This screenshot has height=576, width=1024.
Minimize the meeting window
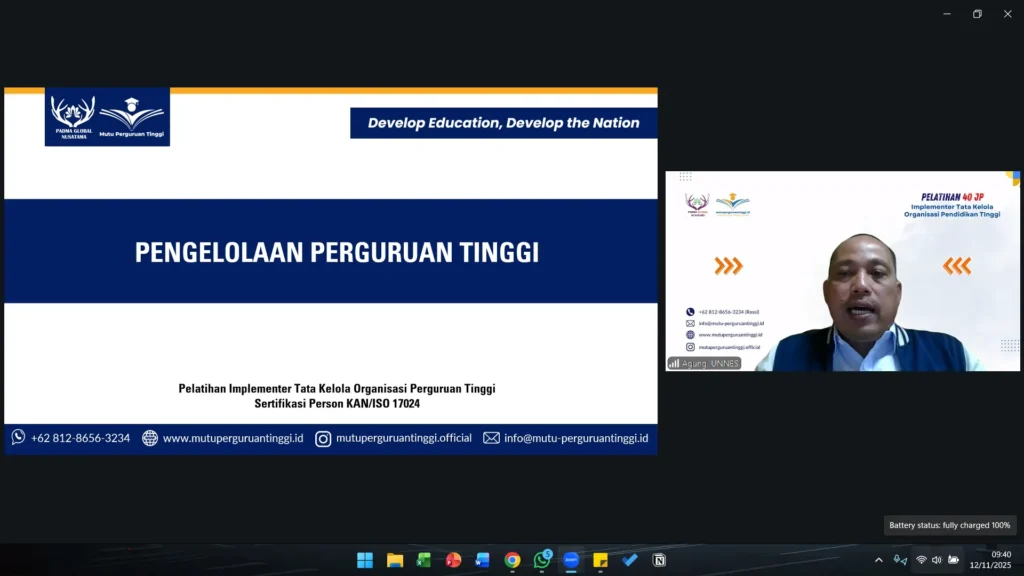click(x=947, y=14)
